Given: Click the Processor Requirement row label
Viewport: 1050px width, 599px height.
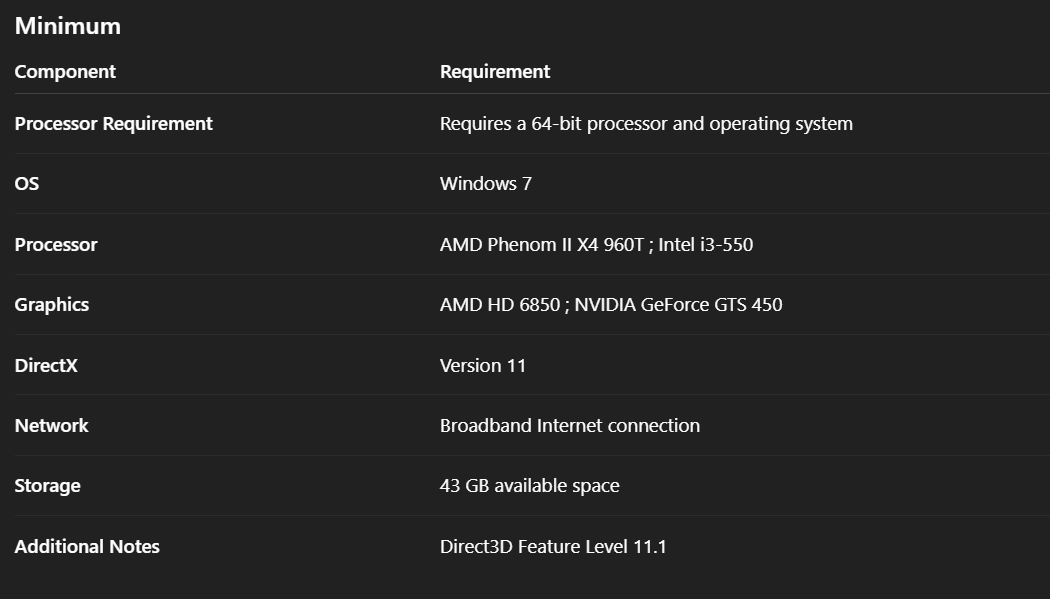Looking at the screenshot, I should 113,124.
